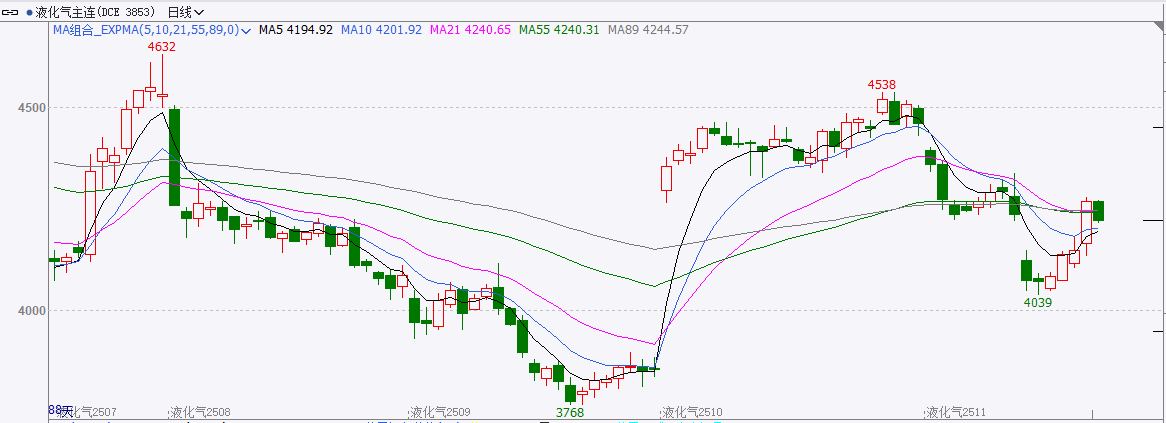This screenshot has width=1166, height=423.
Task: Expand the MA组合_EXPMA indicator dropdown arrow
Action: [246, 31]
